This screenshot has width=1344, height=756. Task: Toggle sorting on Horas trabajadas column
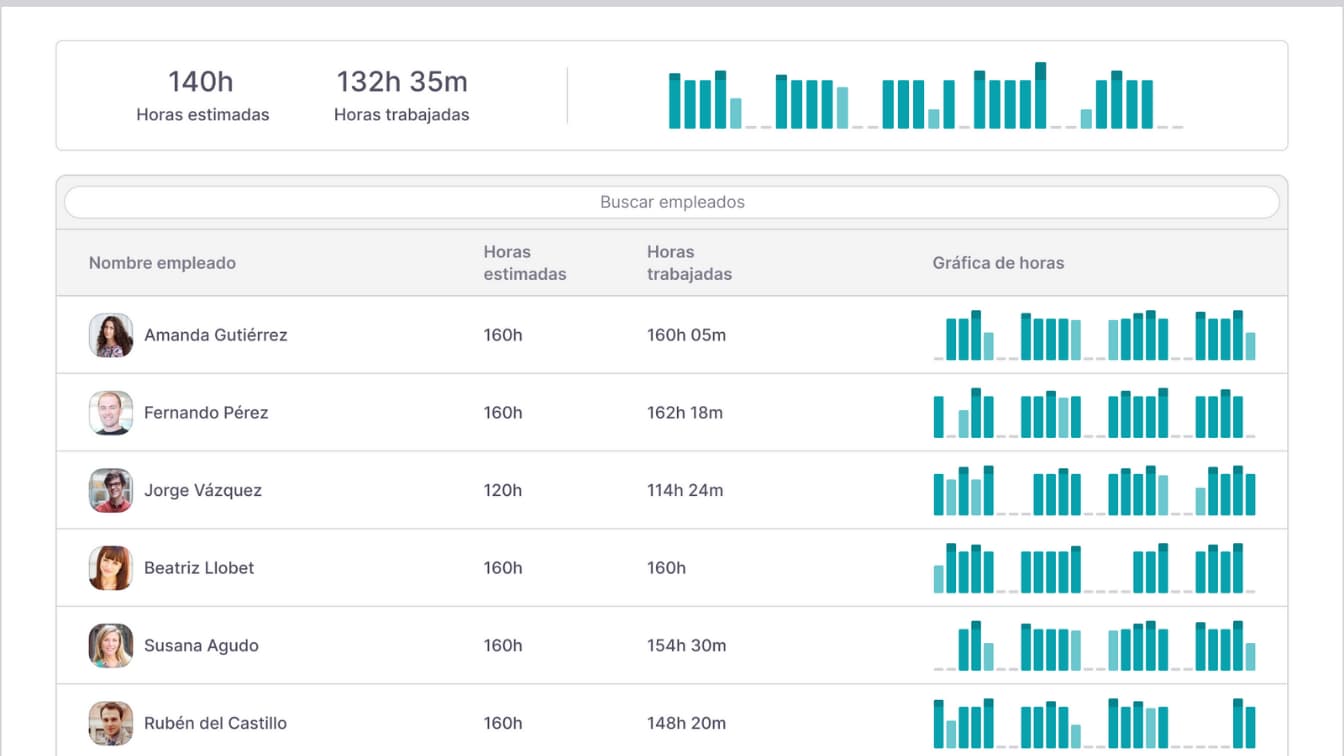pyautogui.click(x=690, y=262)
